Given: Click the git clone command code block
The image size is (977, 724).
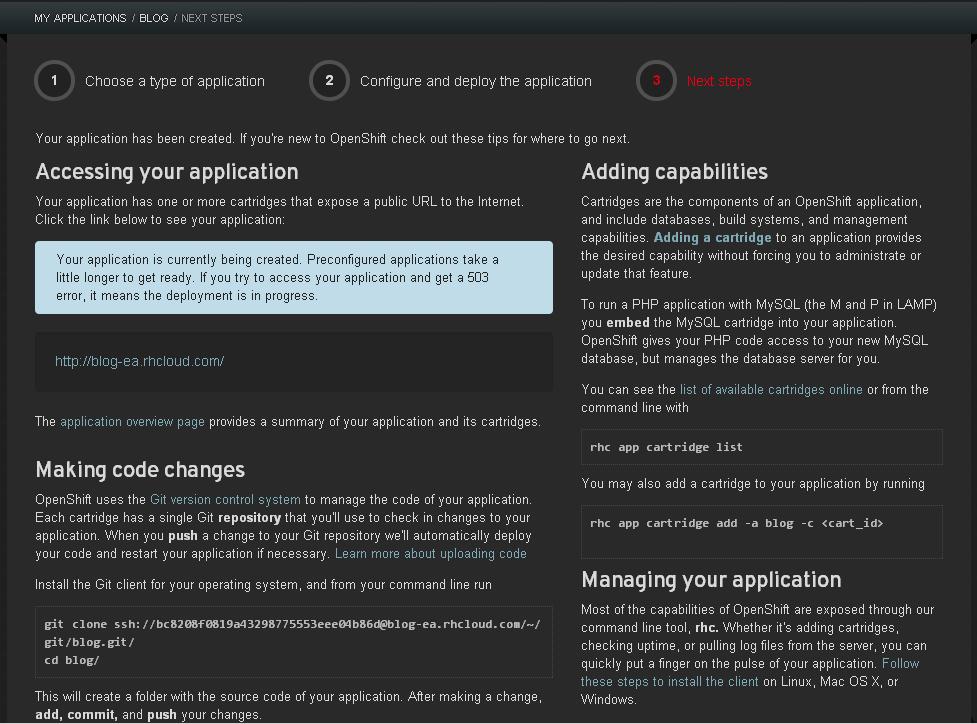Looking at the screenshot, I should pos(294,642).
